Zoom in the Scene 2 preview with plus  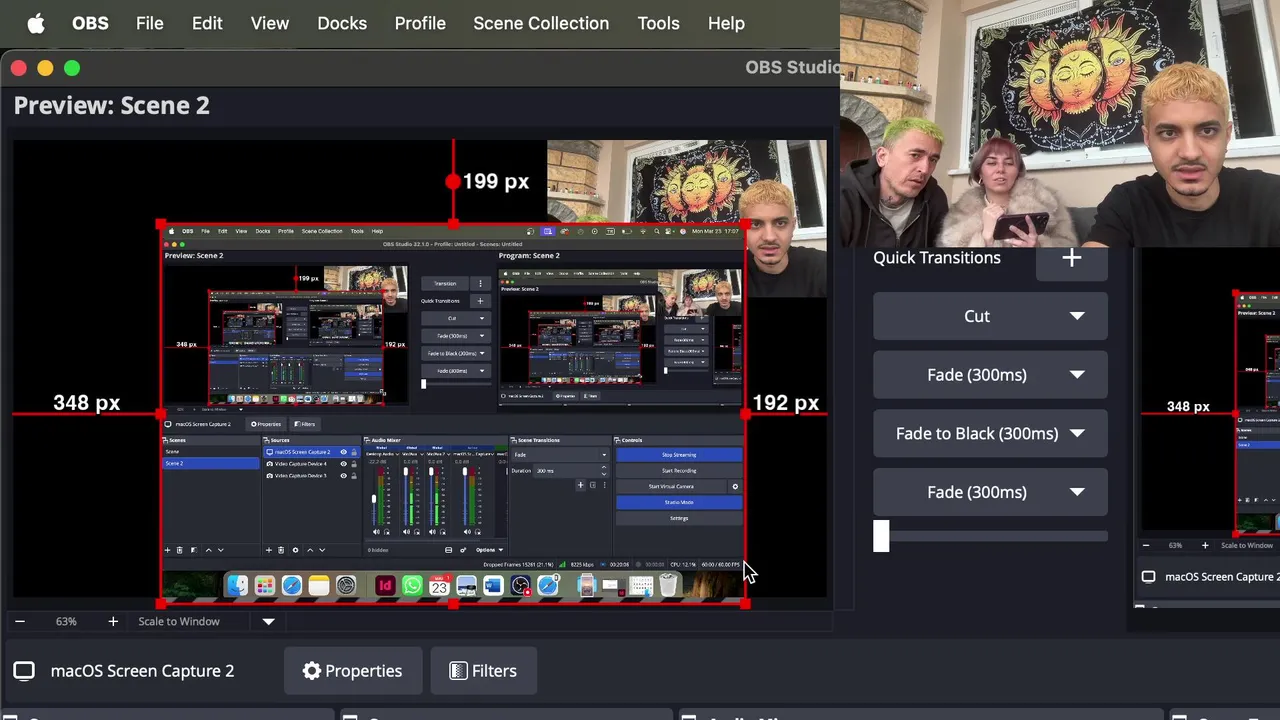tap(113, 621)
